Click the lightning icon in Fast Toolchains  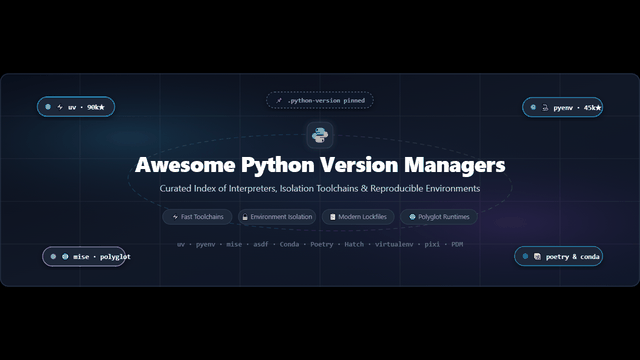click(x=175, y=217)
